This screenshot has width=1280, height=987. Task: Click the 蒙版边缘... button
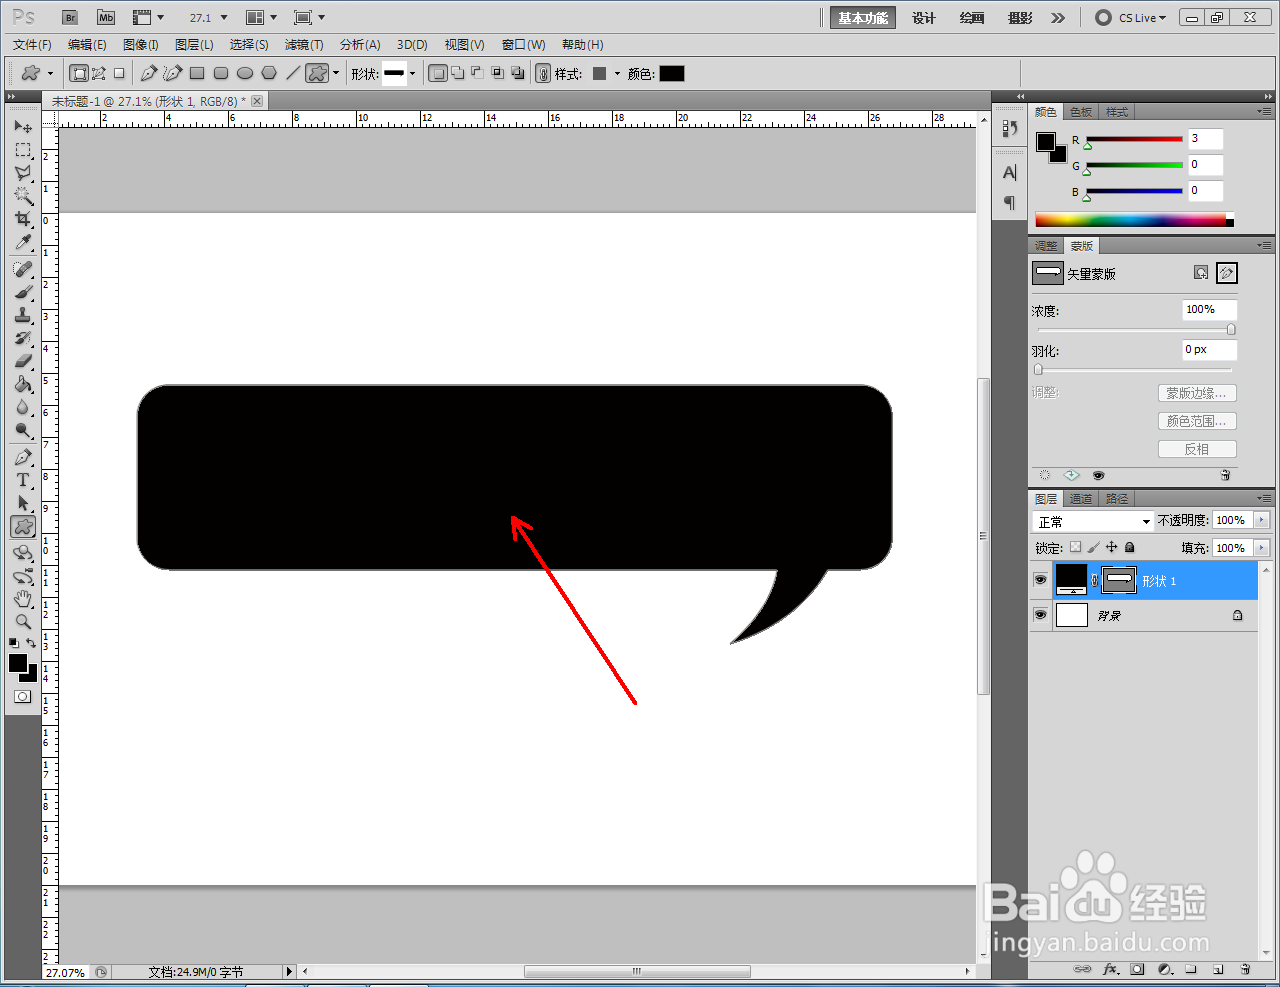1197,393
